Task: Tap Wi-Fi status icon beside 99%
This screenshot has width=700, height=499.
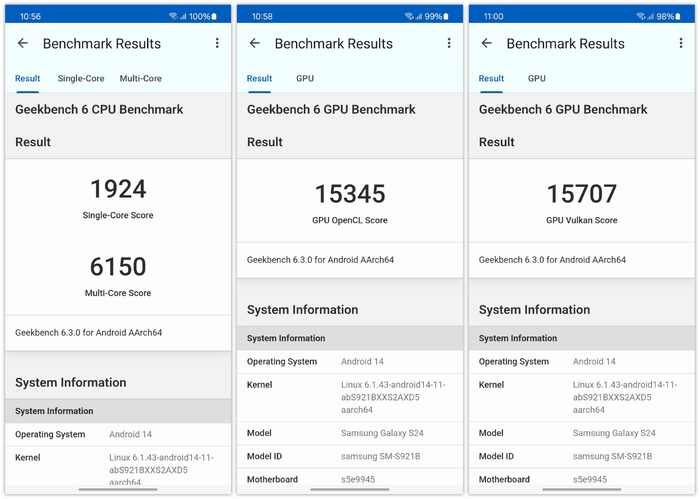Action: (409, 17)
